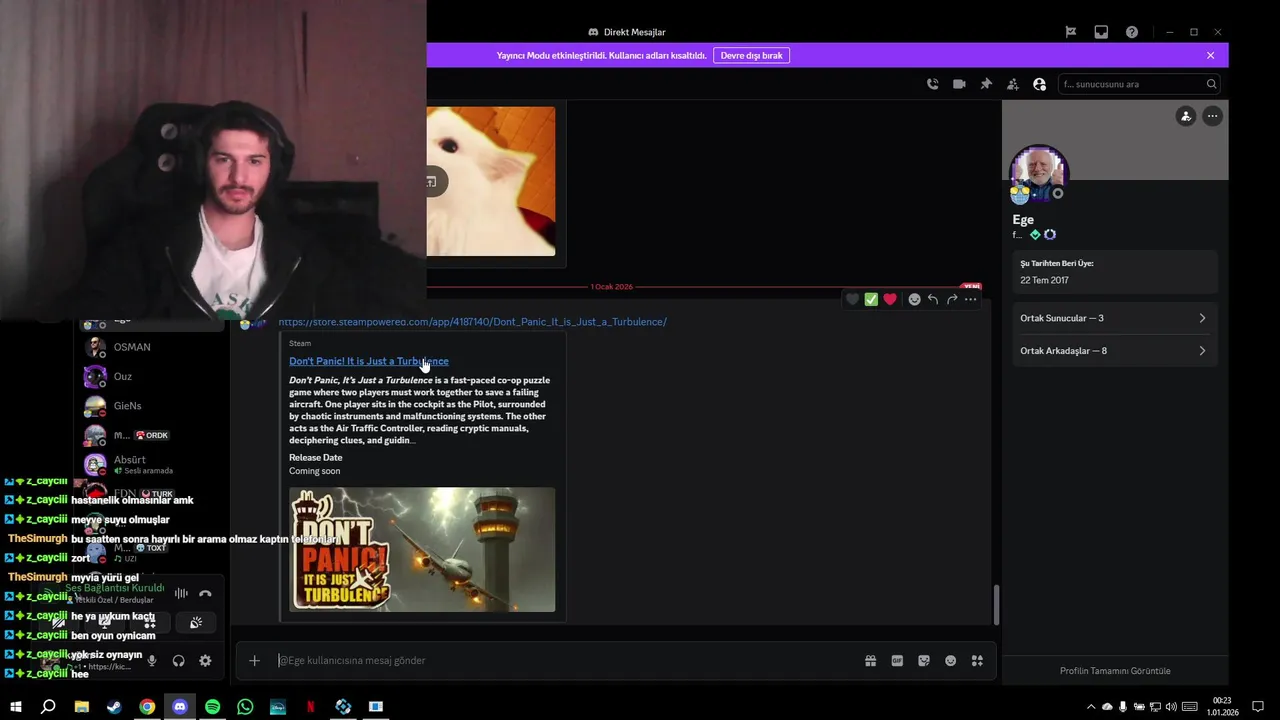Click Ege's profile avatar
Screen dimensions: 1280x720
tap(1039, 173)
